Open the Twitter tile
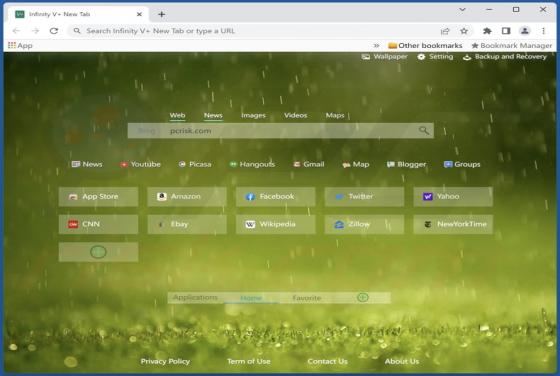 (364, 197)
